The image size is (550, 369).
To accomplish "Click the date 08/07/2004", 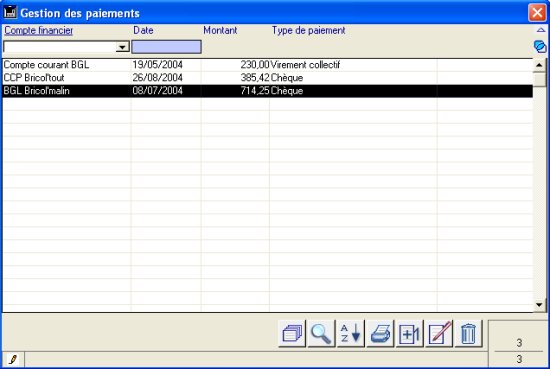I will [157, 91].
